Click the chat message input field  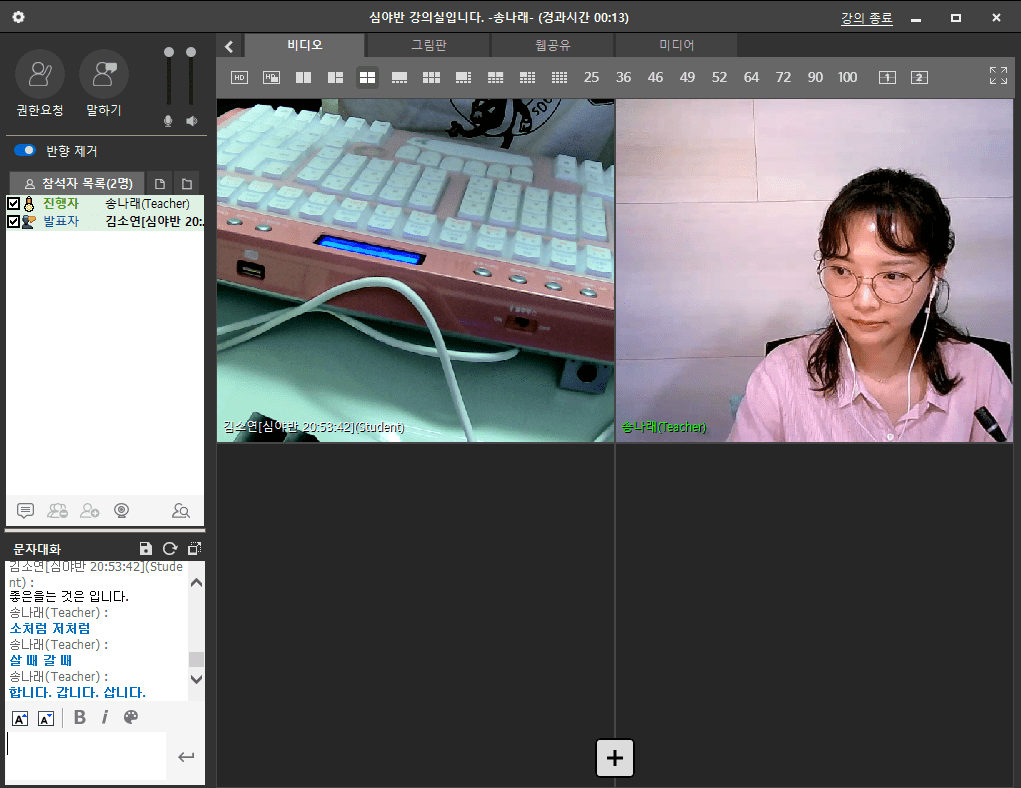click(x=86, y=756)
